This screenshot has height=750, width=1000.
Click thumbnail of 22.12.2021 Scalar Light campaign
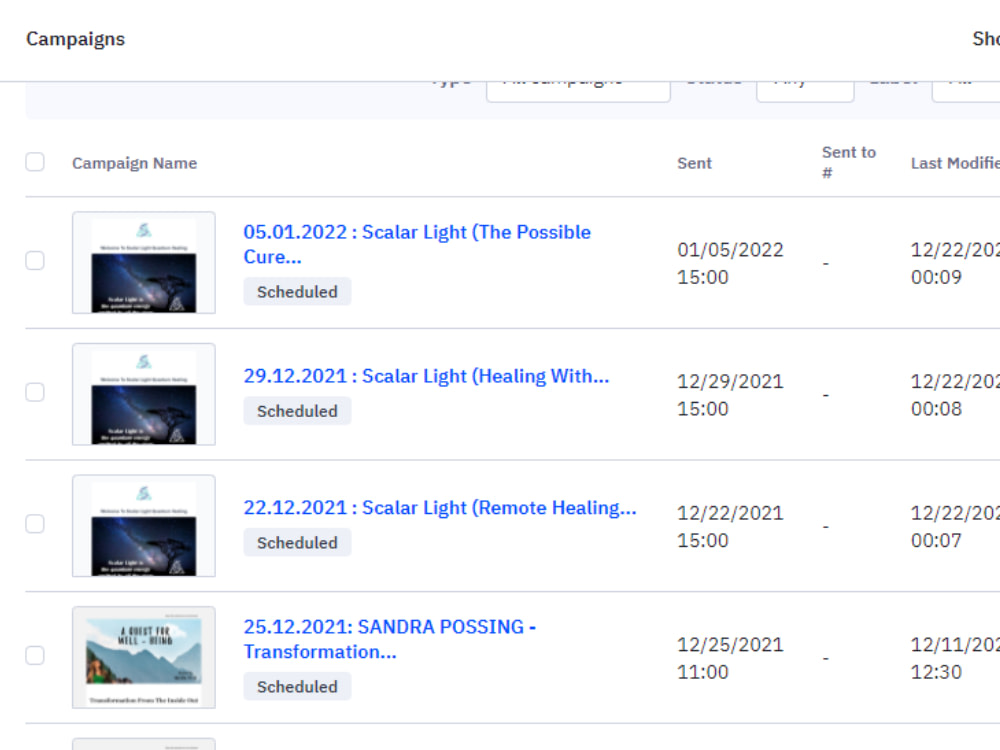pyautogui.click(x=143, y=526)
